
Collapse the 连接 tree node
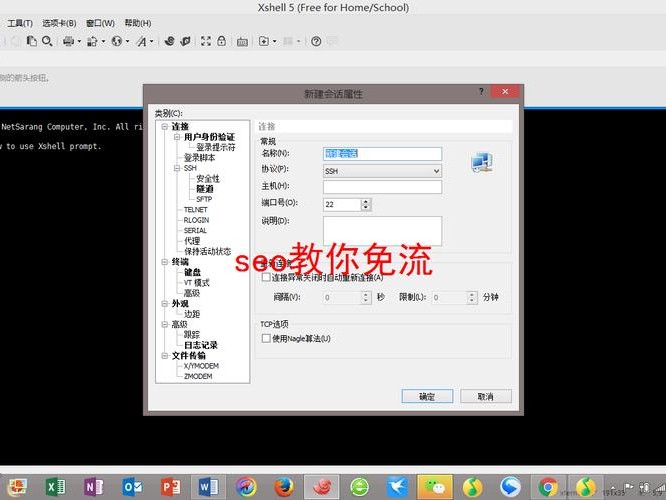click(x=165, y=127)
